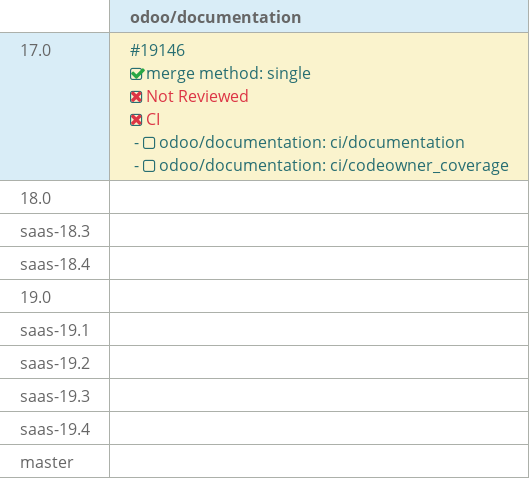Select the saas-18.4 branch row label
Viewport: 529px width, 478px height.
[x=55, y=264]
